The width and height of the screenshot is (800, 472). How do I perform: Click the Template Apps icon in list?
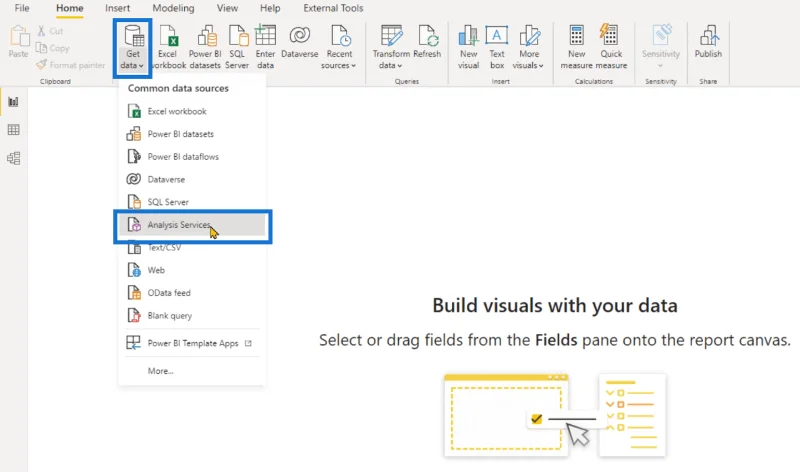tap(133, 343)
